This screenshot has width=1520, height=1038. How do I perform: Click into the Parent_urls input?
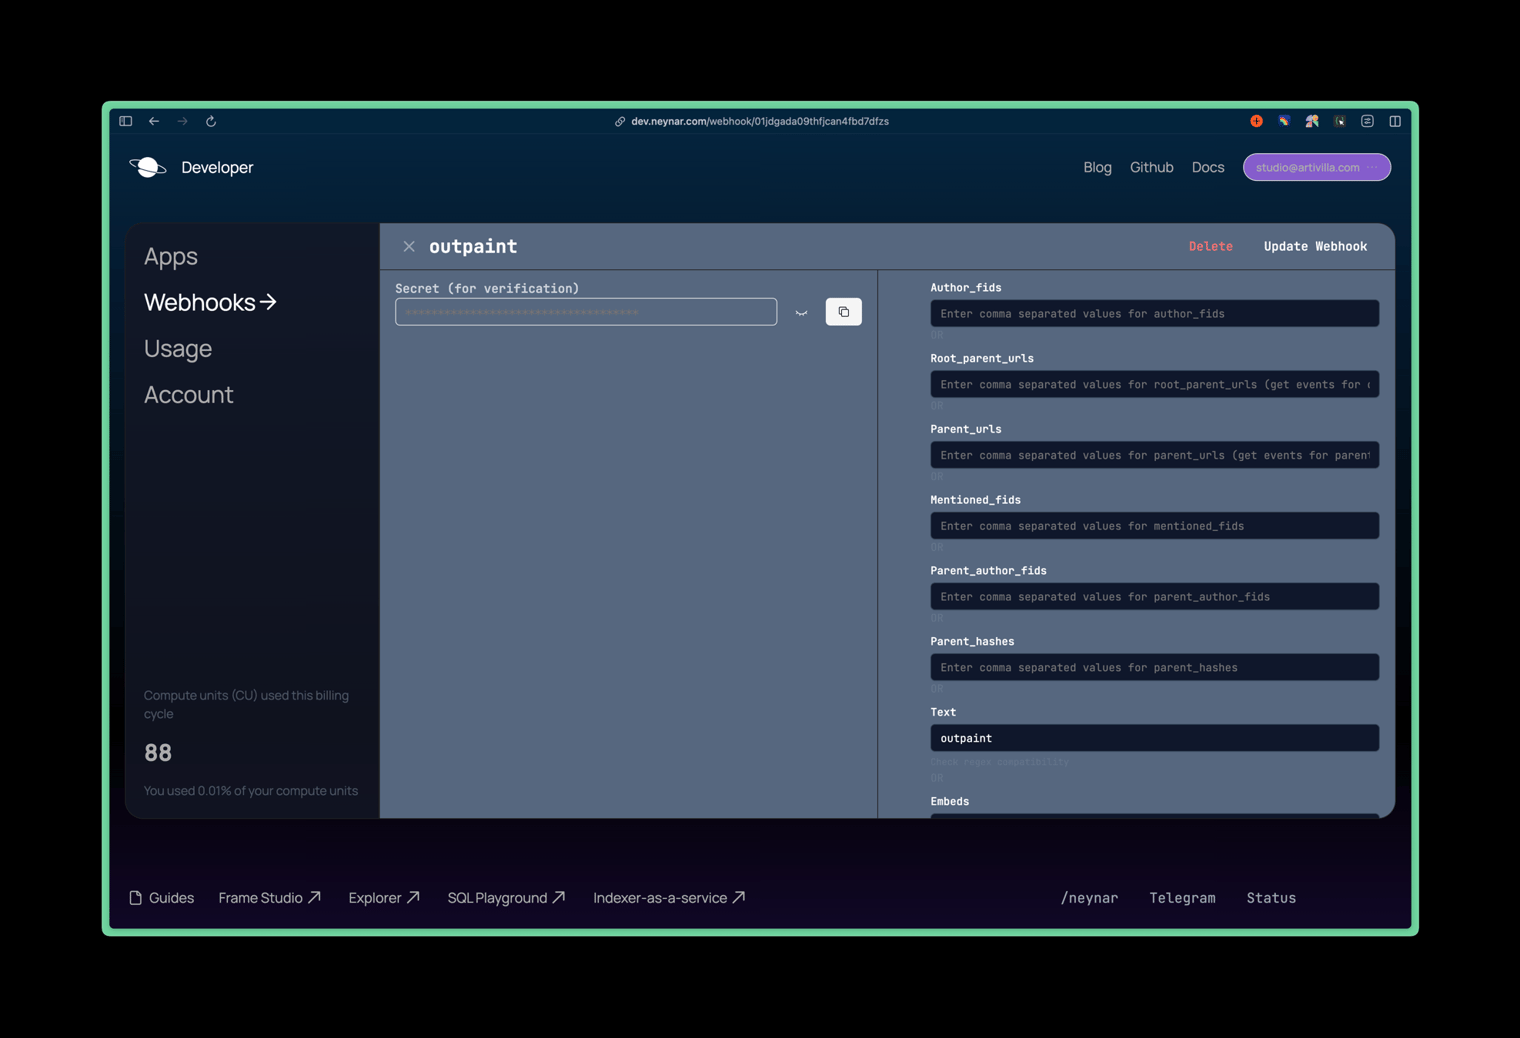pyautogui.click(x=1155, y=455)
